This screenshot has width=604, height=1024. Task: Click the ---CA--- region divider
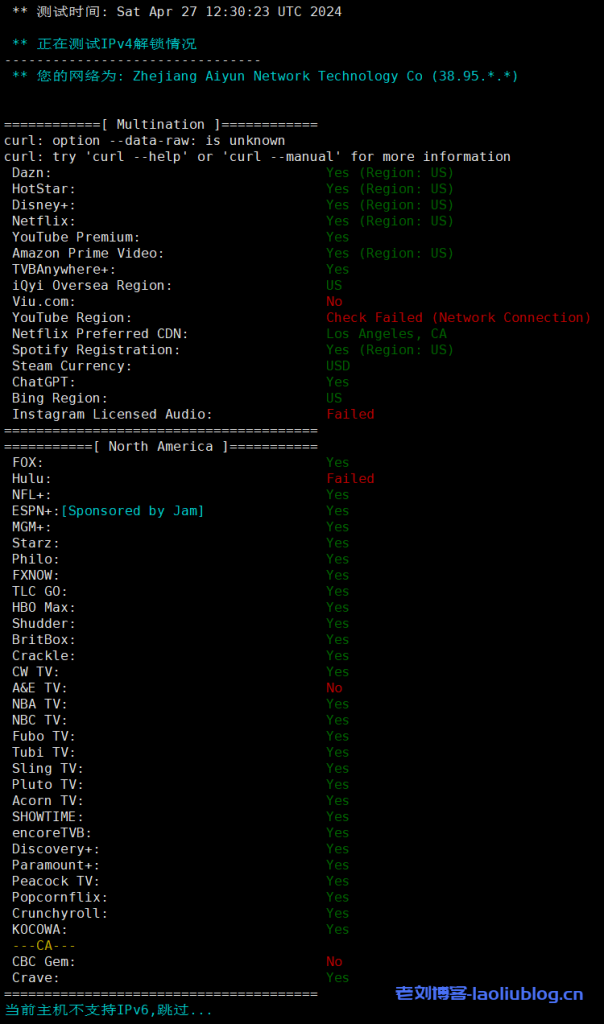44,946
